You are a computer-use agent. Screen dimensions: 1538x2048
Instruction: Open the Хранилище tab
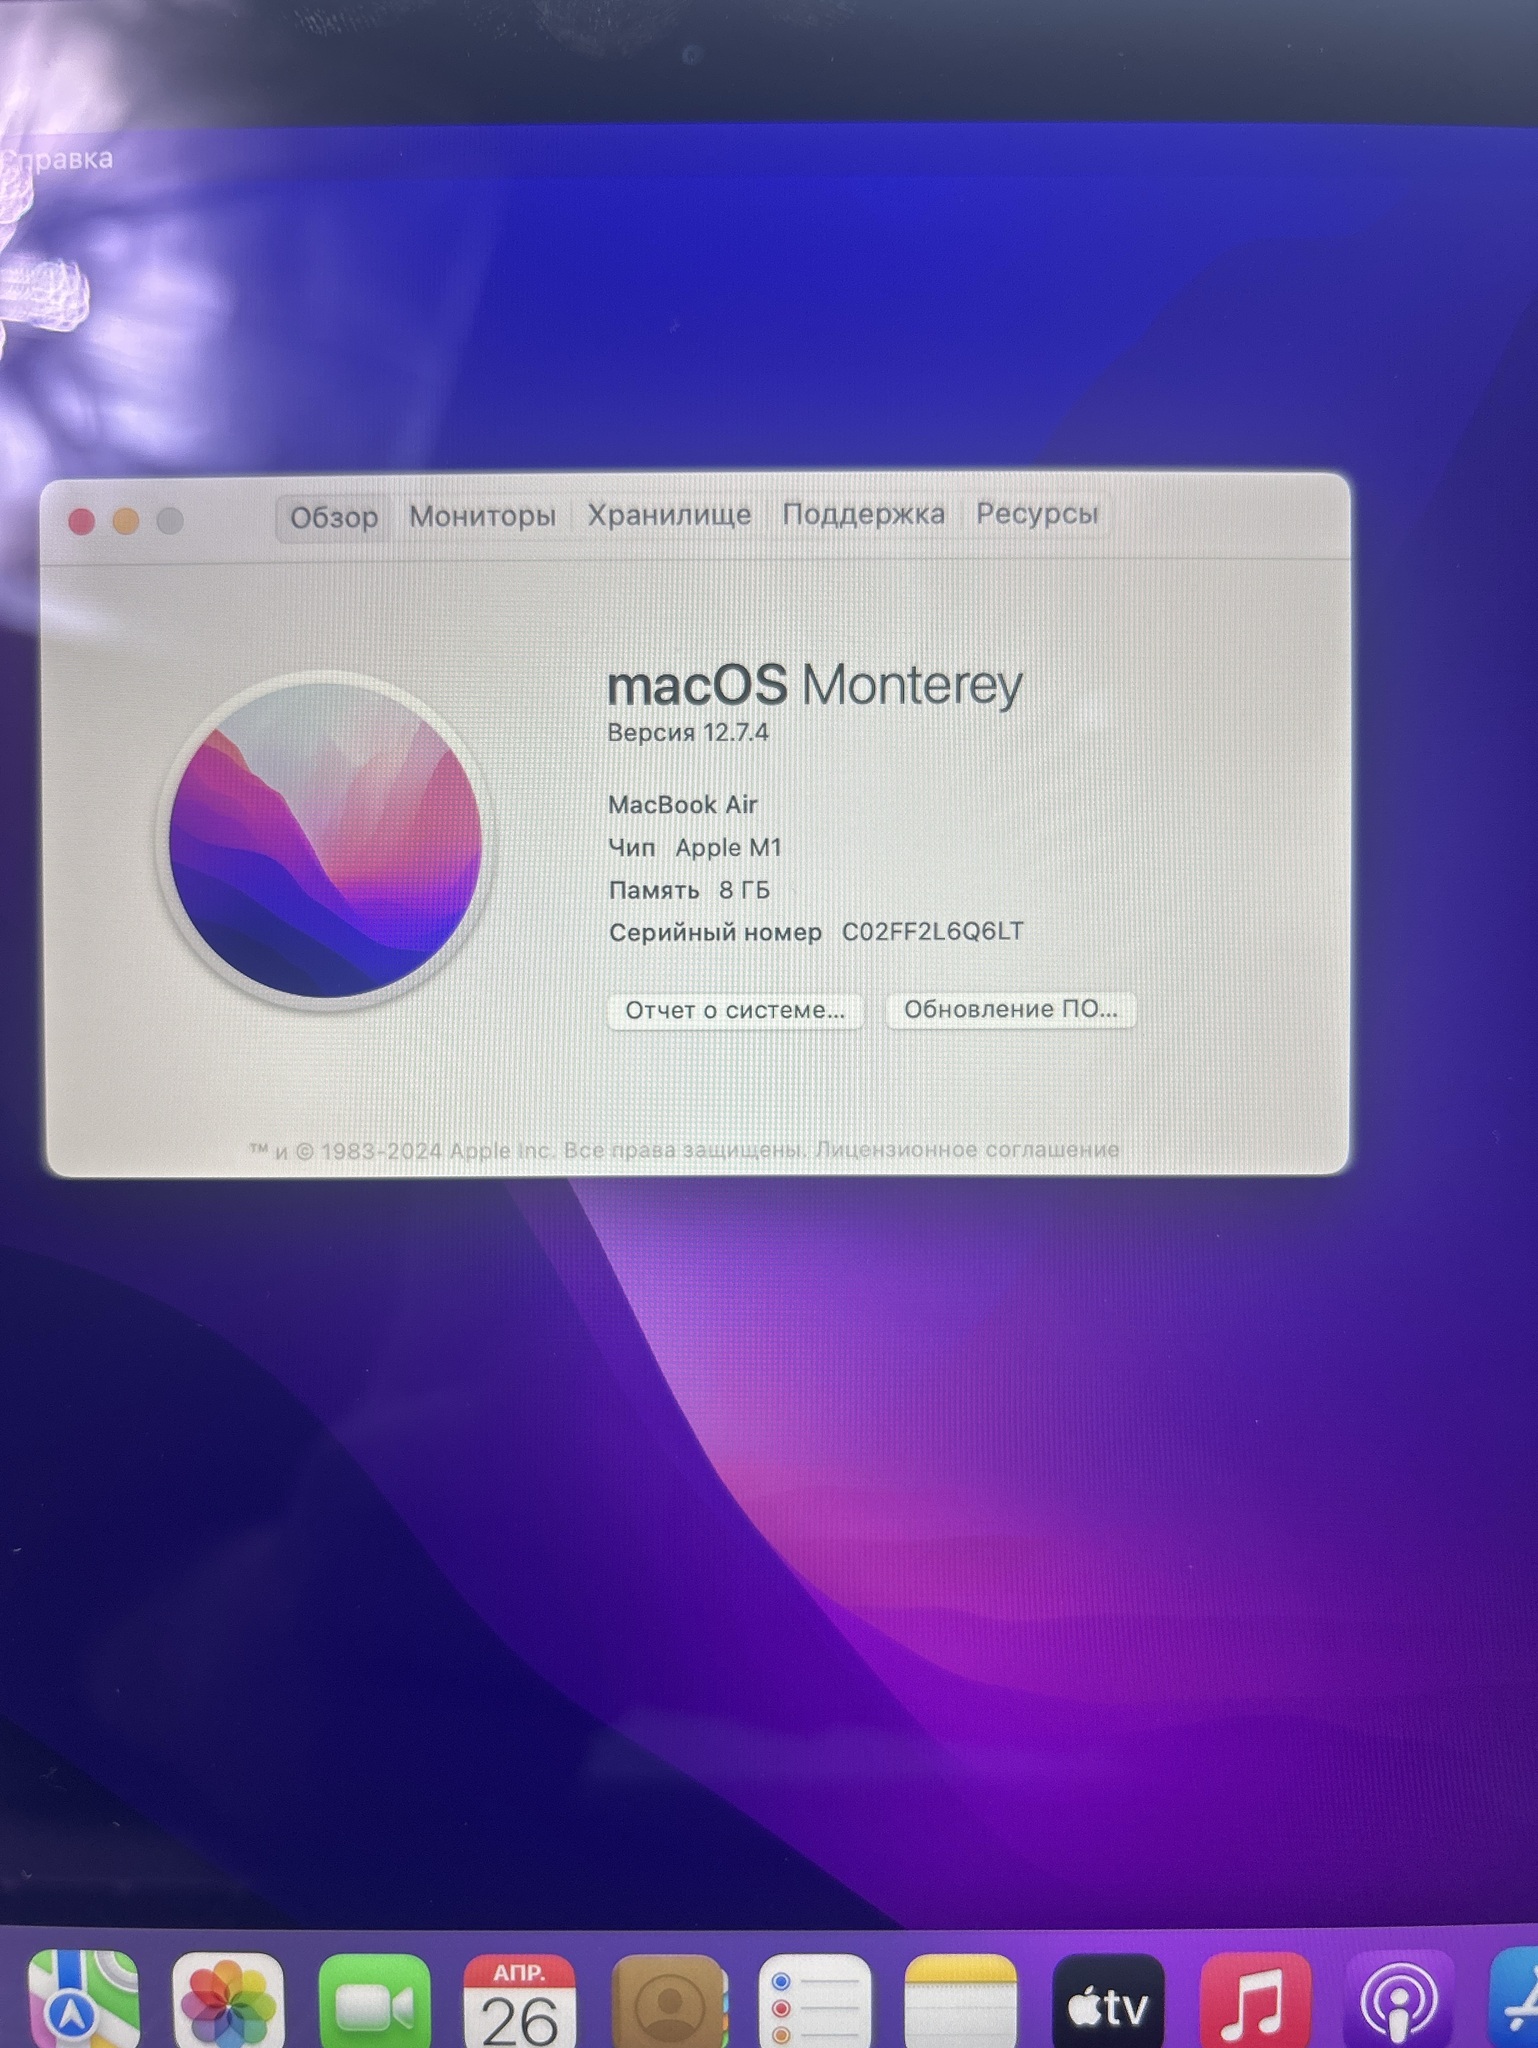669,515
